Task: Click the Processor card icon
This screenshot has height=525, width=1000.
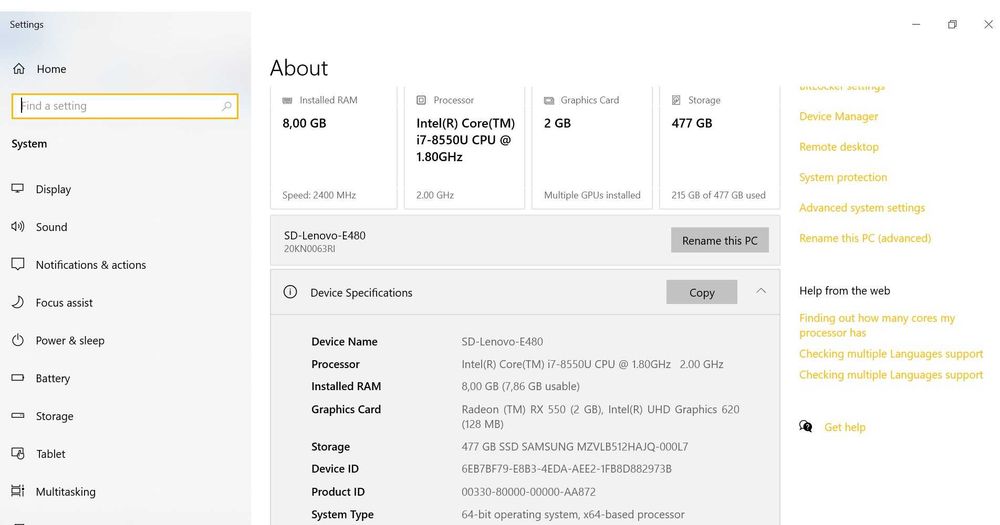Action: coord(421,100)
